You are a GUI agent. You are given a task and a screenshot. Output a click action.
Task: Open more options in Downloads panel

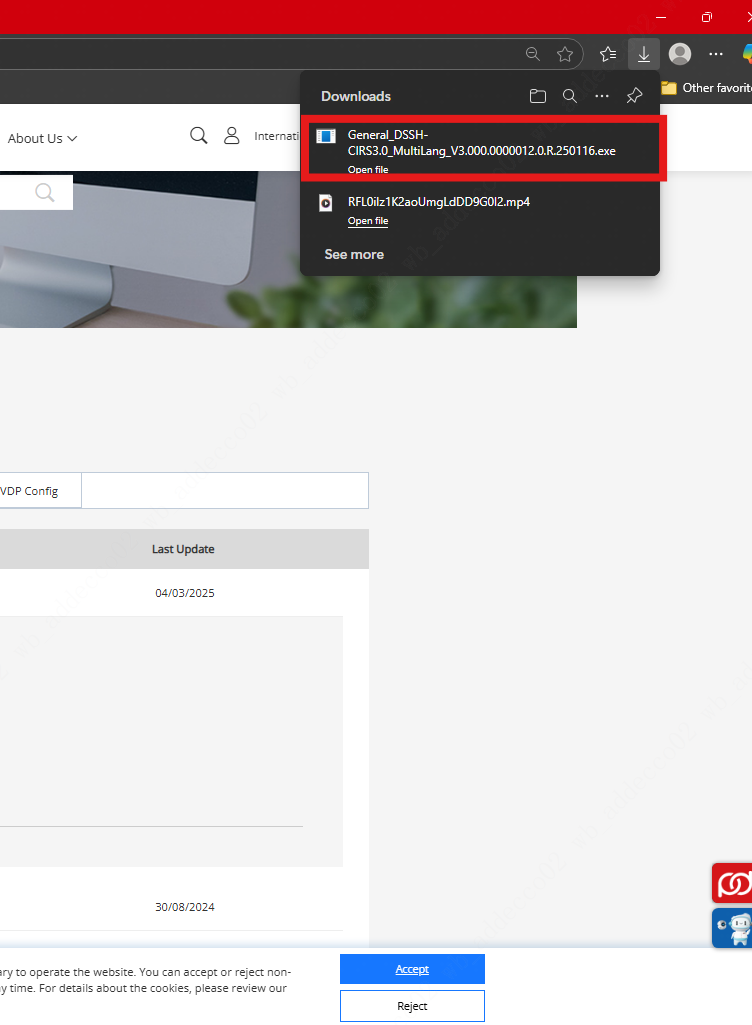click(x=602, y=96)
